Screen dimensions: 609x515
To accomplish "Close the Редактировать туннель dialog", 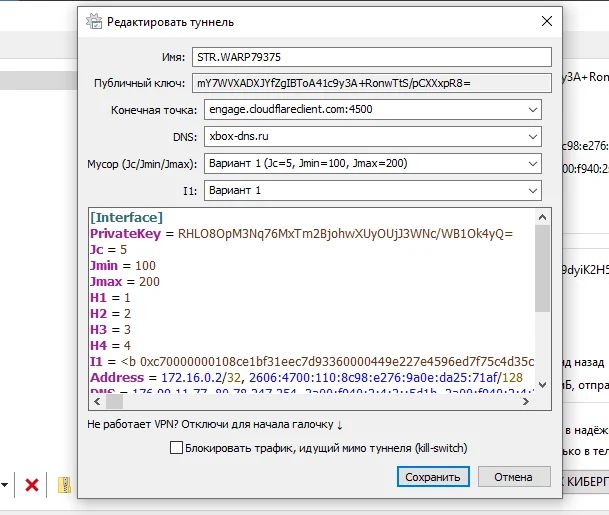I will pyautogui.click(x=546, y=21).
